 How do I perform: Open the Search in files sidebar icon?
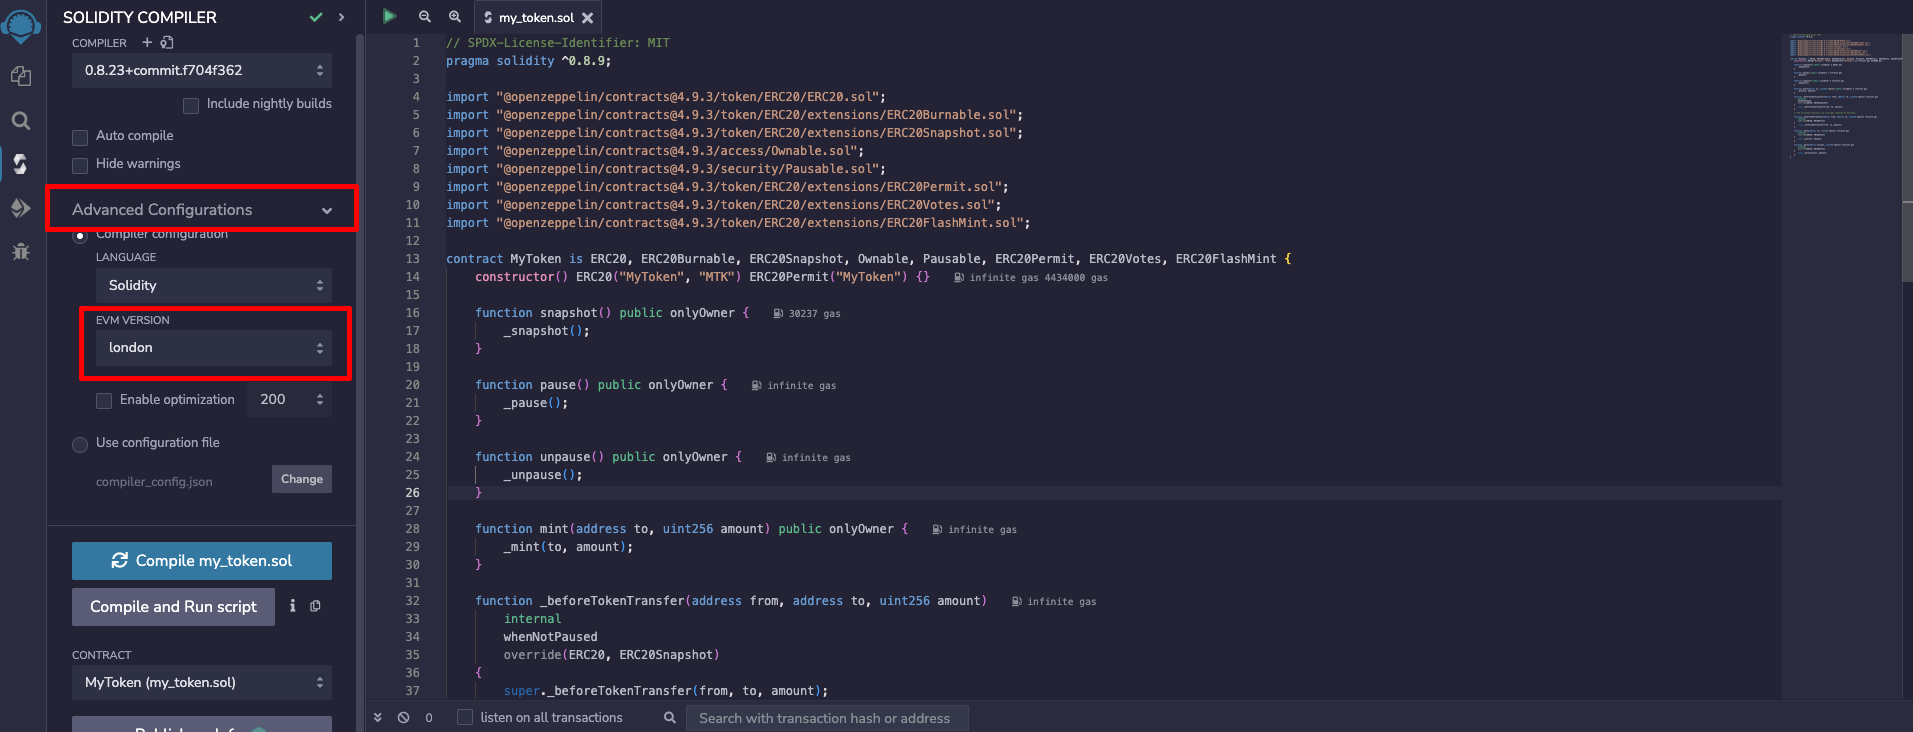pyautogui.click(x=21, y=121)
